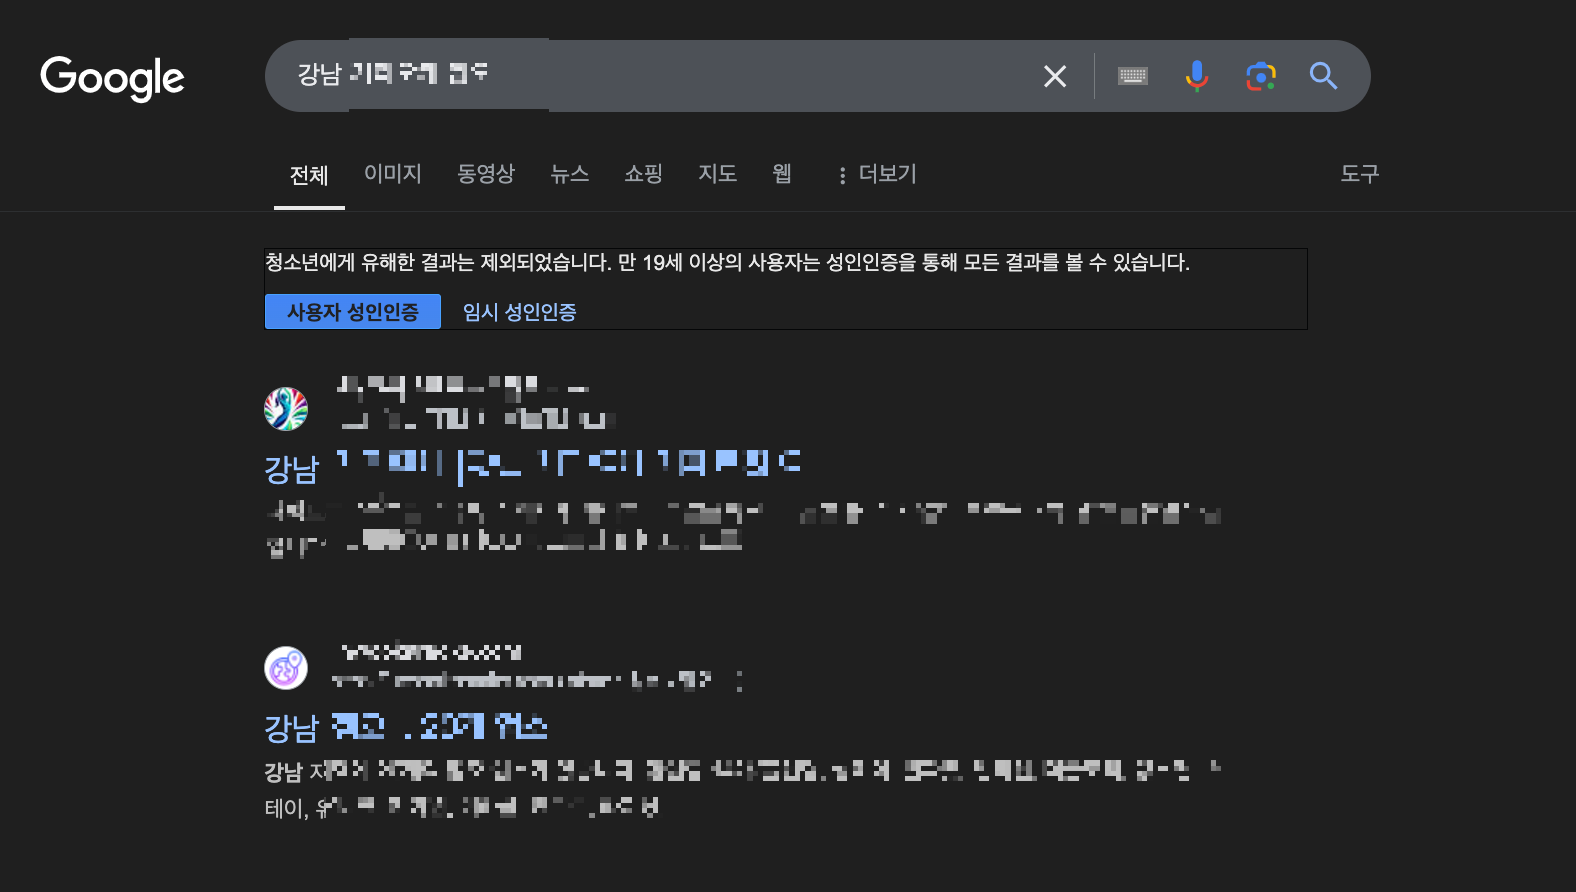Open the 도구 search tools

(1360, 174)
